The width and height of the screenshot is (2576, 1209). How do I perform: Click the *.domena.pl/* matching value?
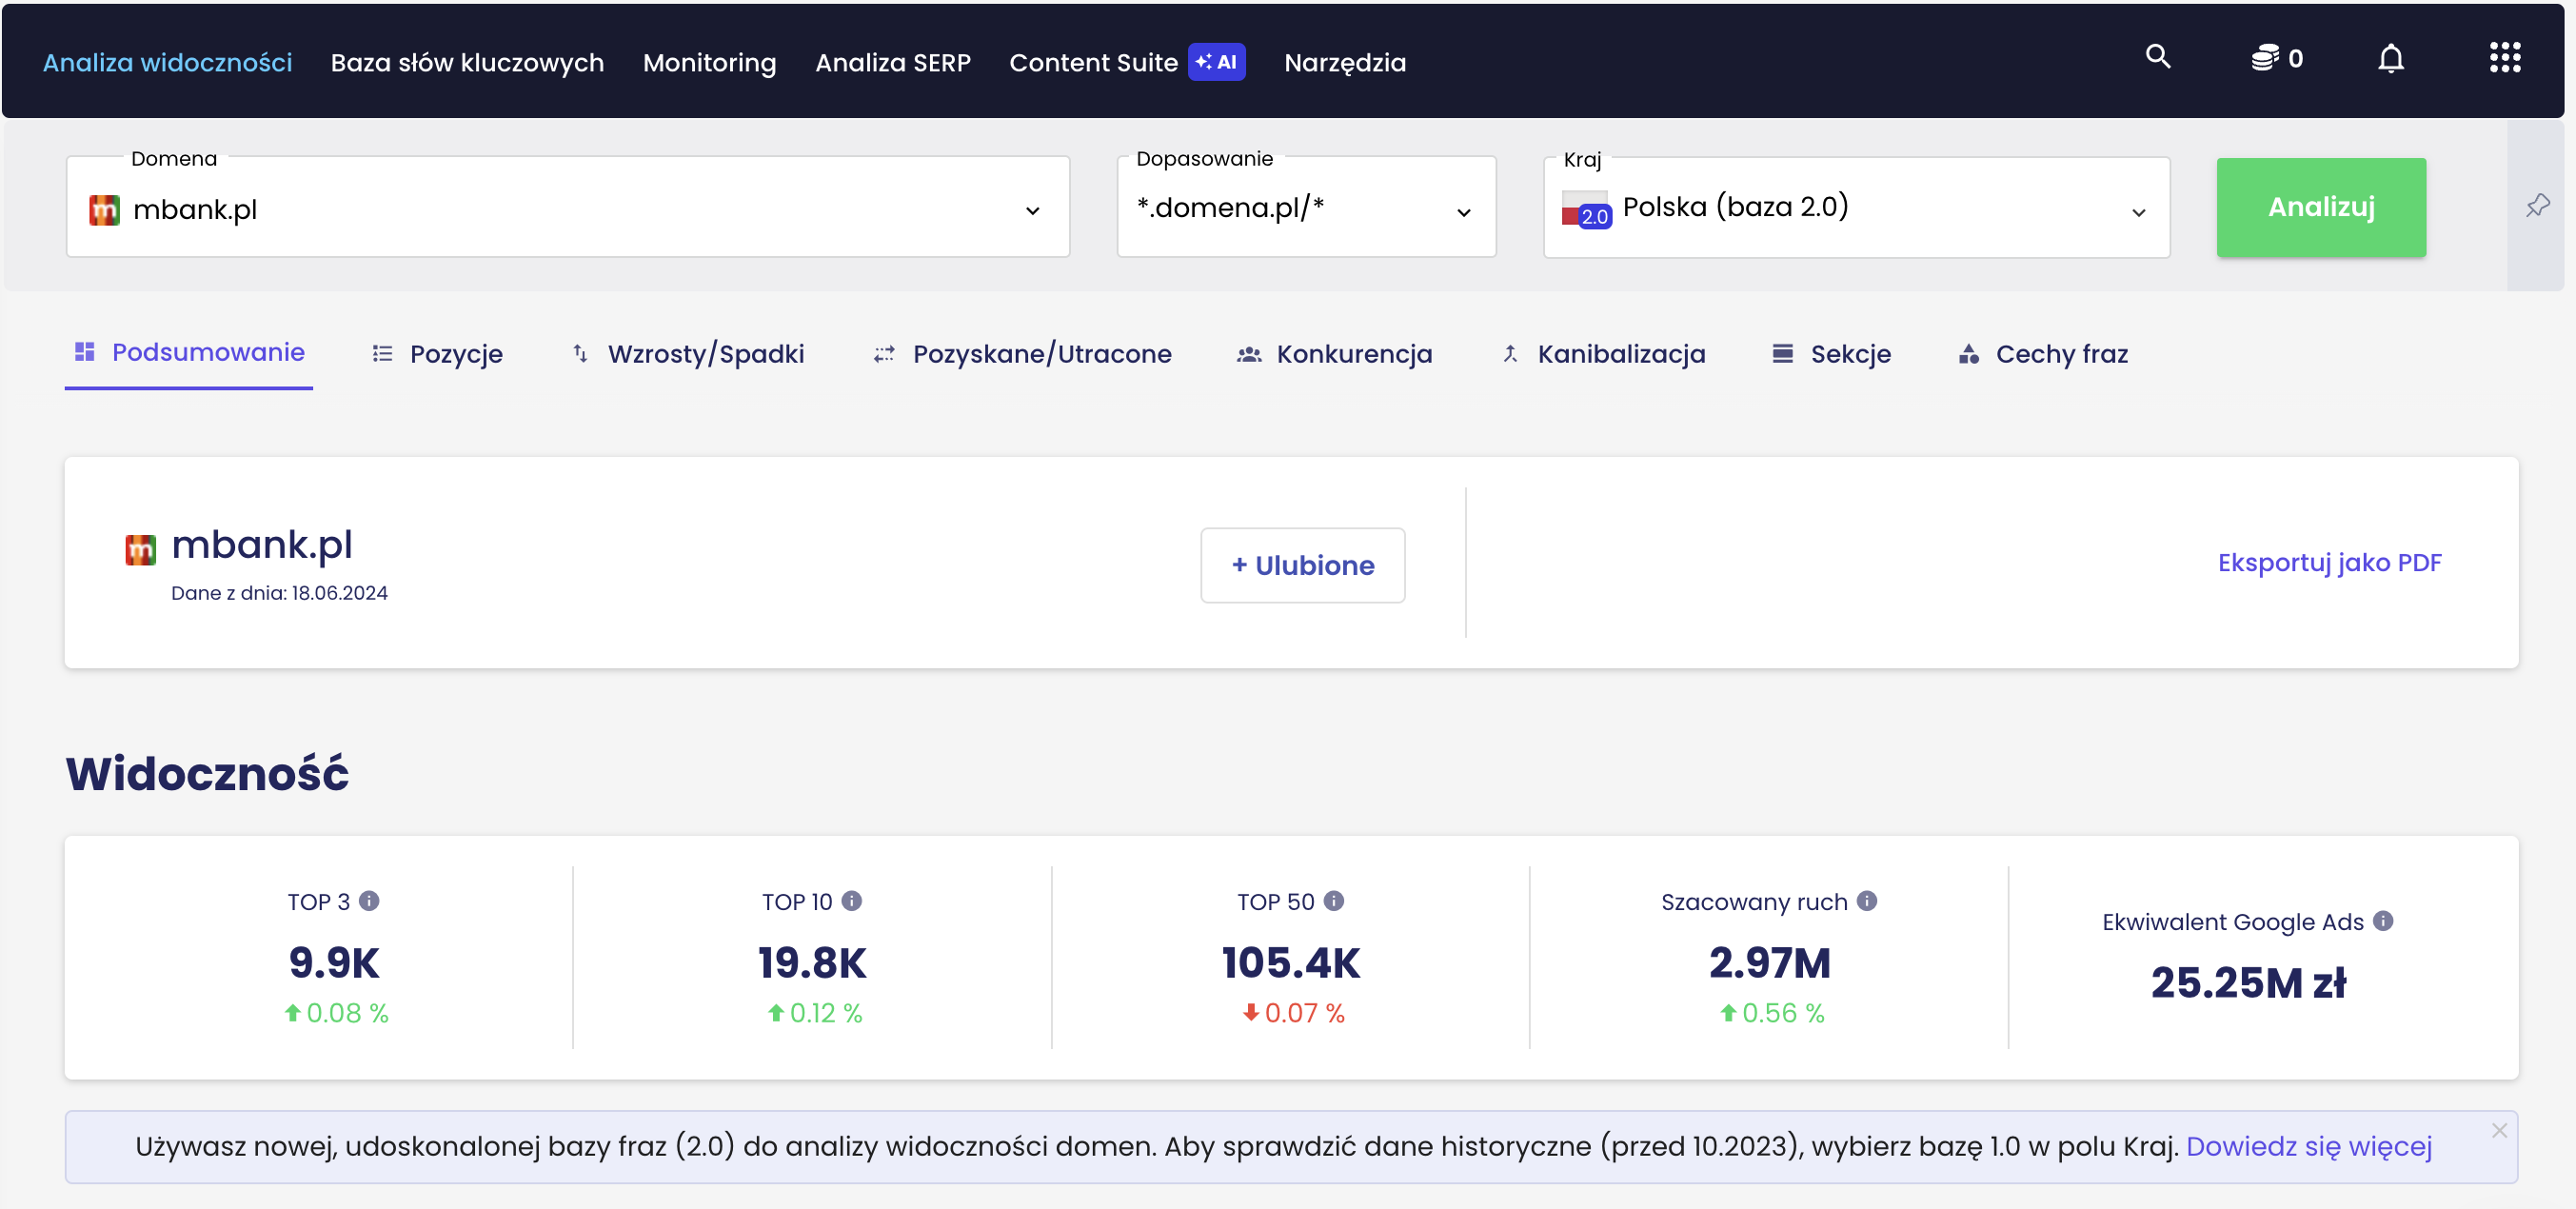click(1230, 207)
